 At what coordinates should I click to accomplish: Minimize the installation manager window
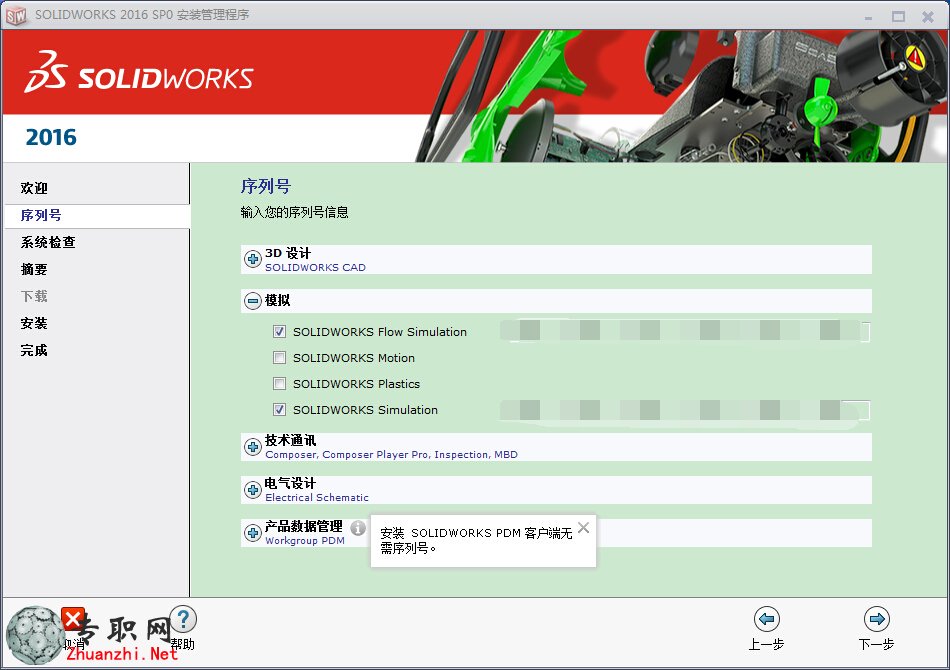click(x=868, y=17)
